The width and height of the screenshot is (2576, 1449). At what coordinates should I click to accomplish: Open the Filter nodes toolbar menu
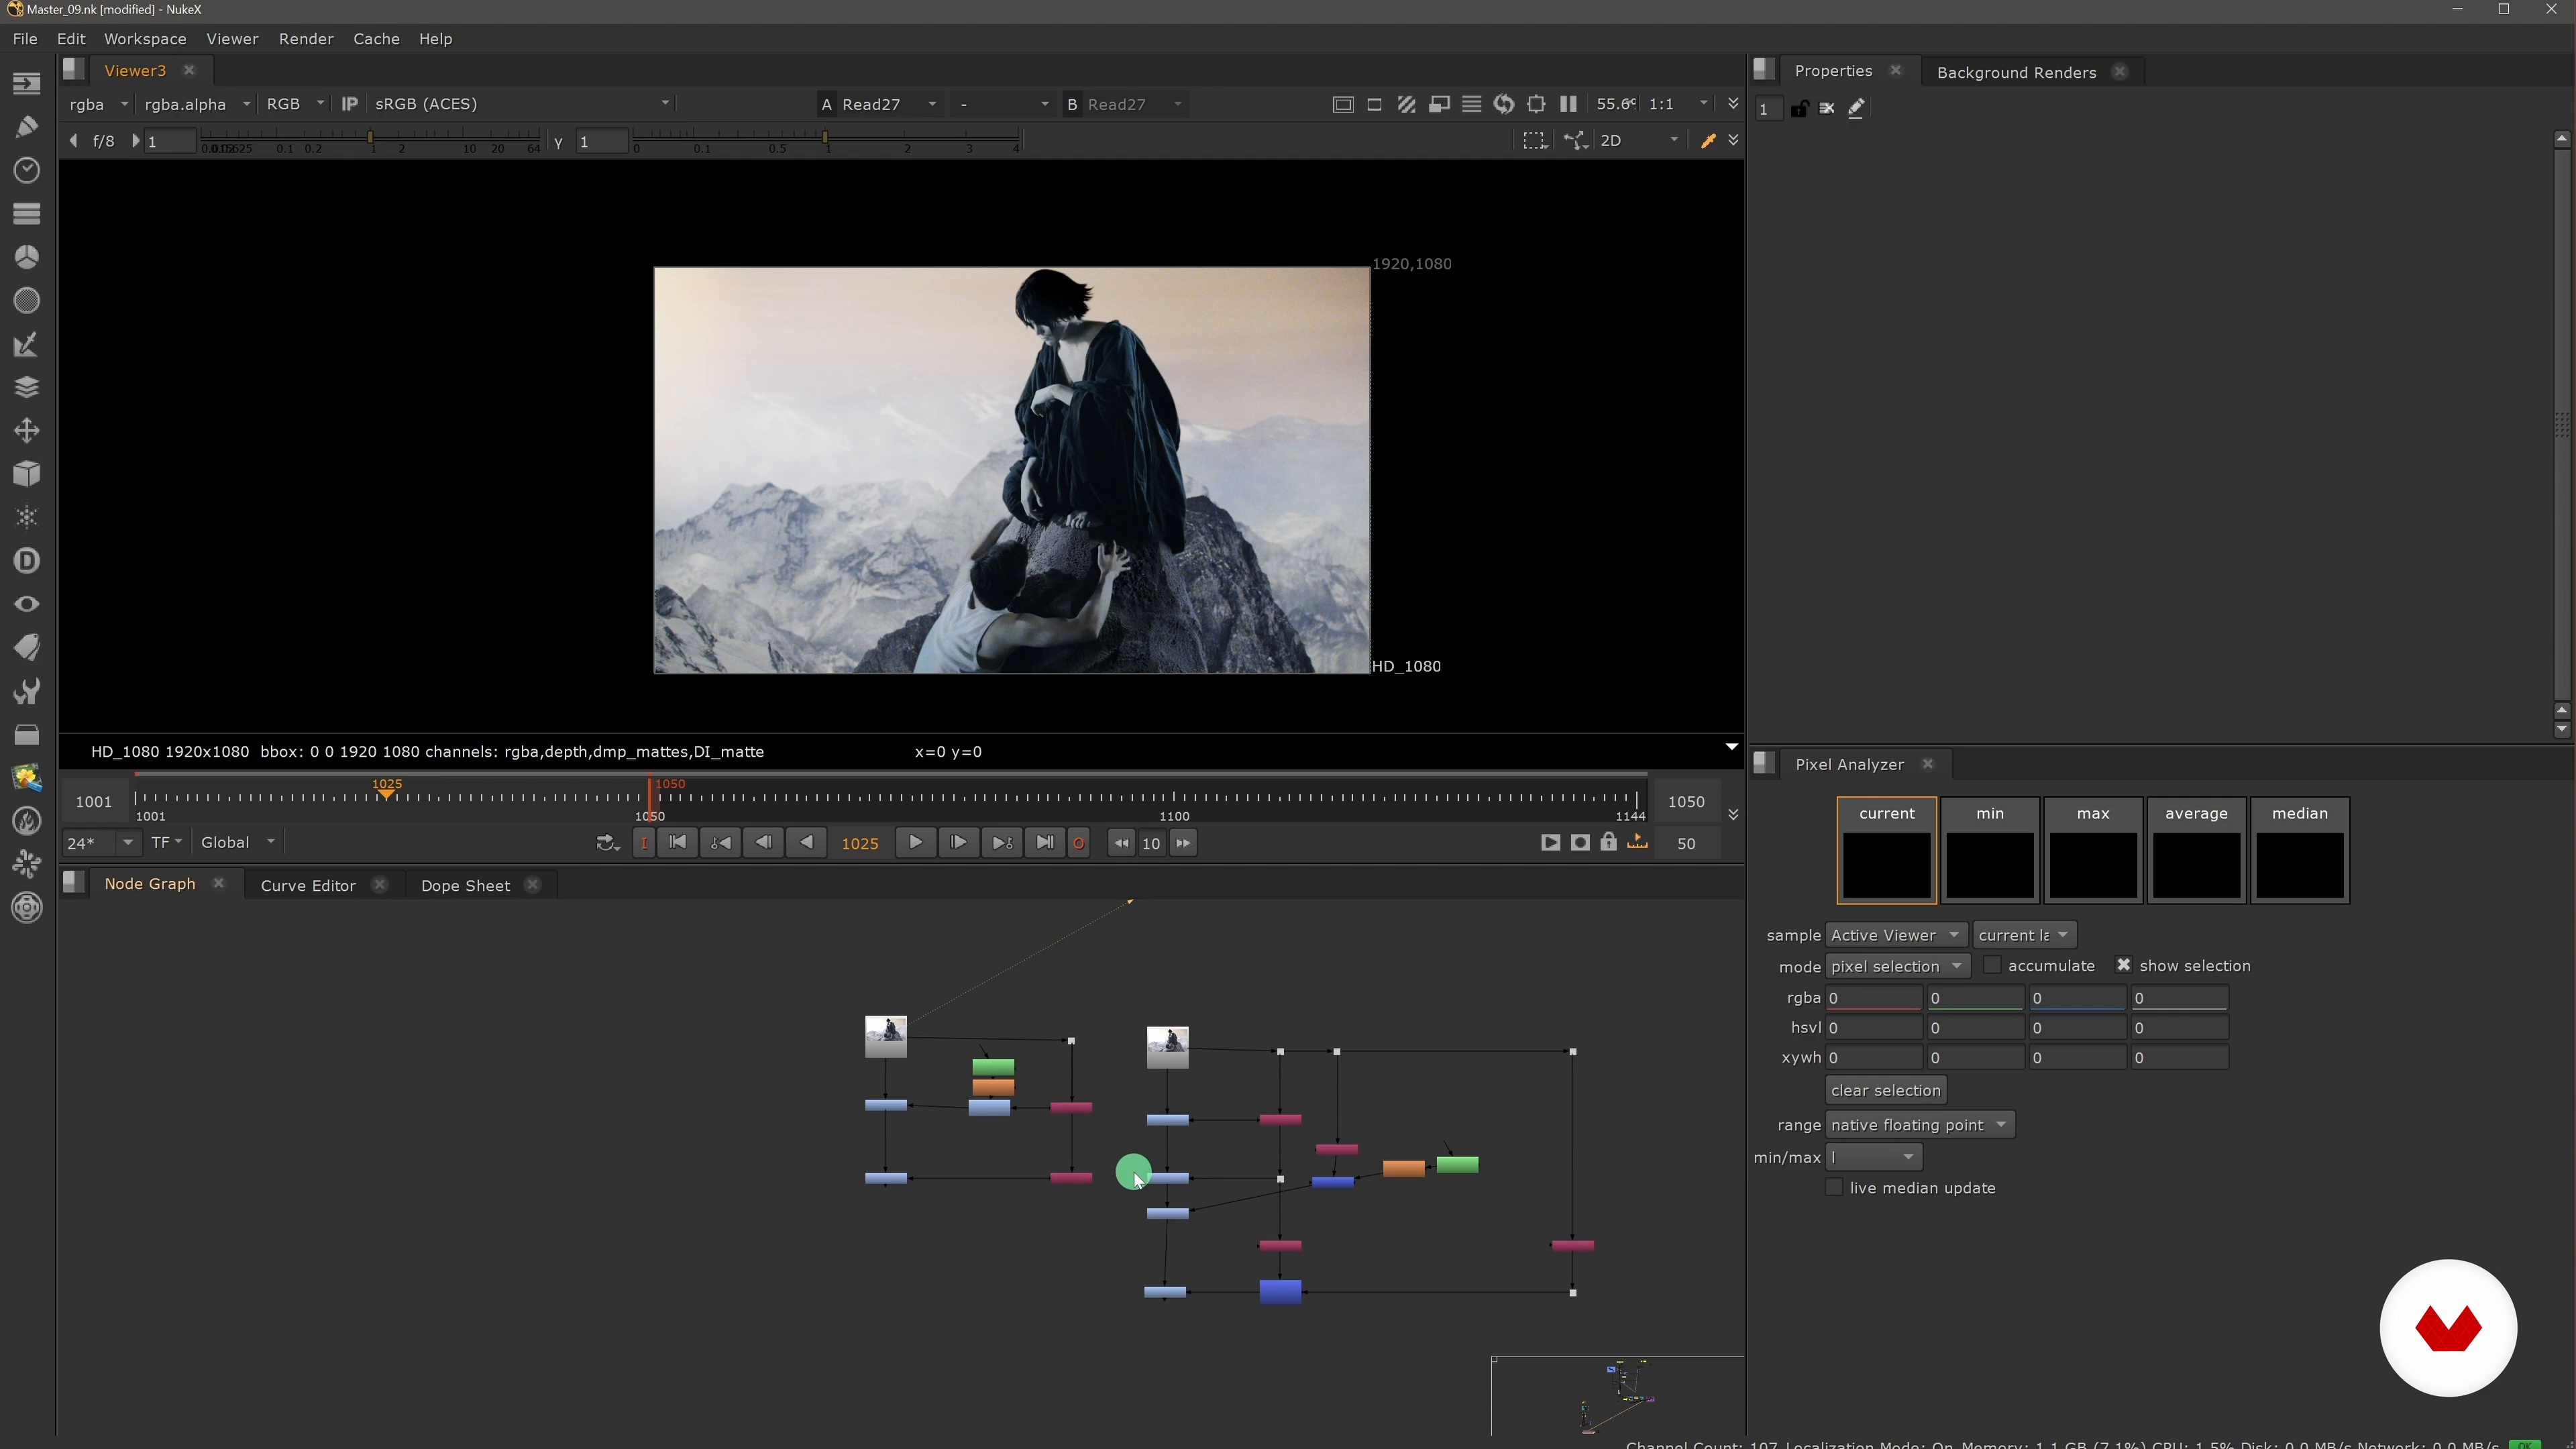(x=27, y=300)
